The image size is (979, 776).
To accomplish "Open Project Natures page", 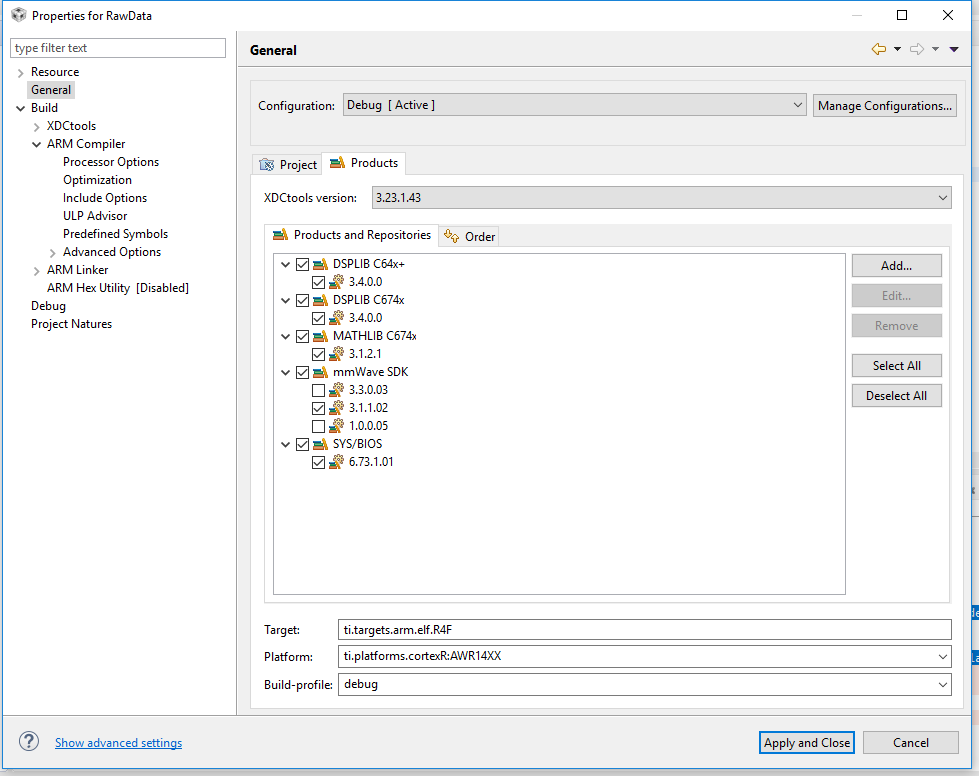I will click(72, 324).
